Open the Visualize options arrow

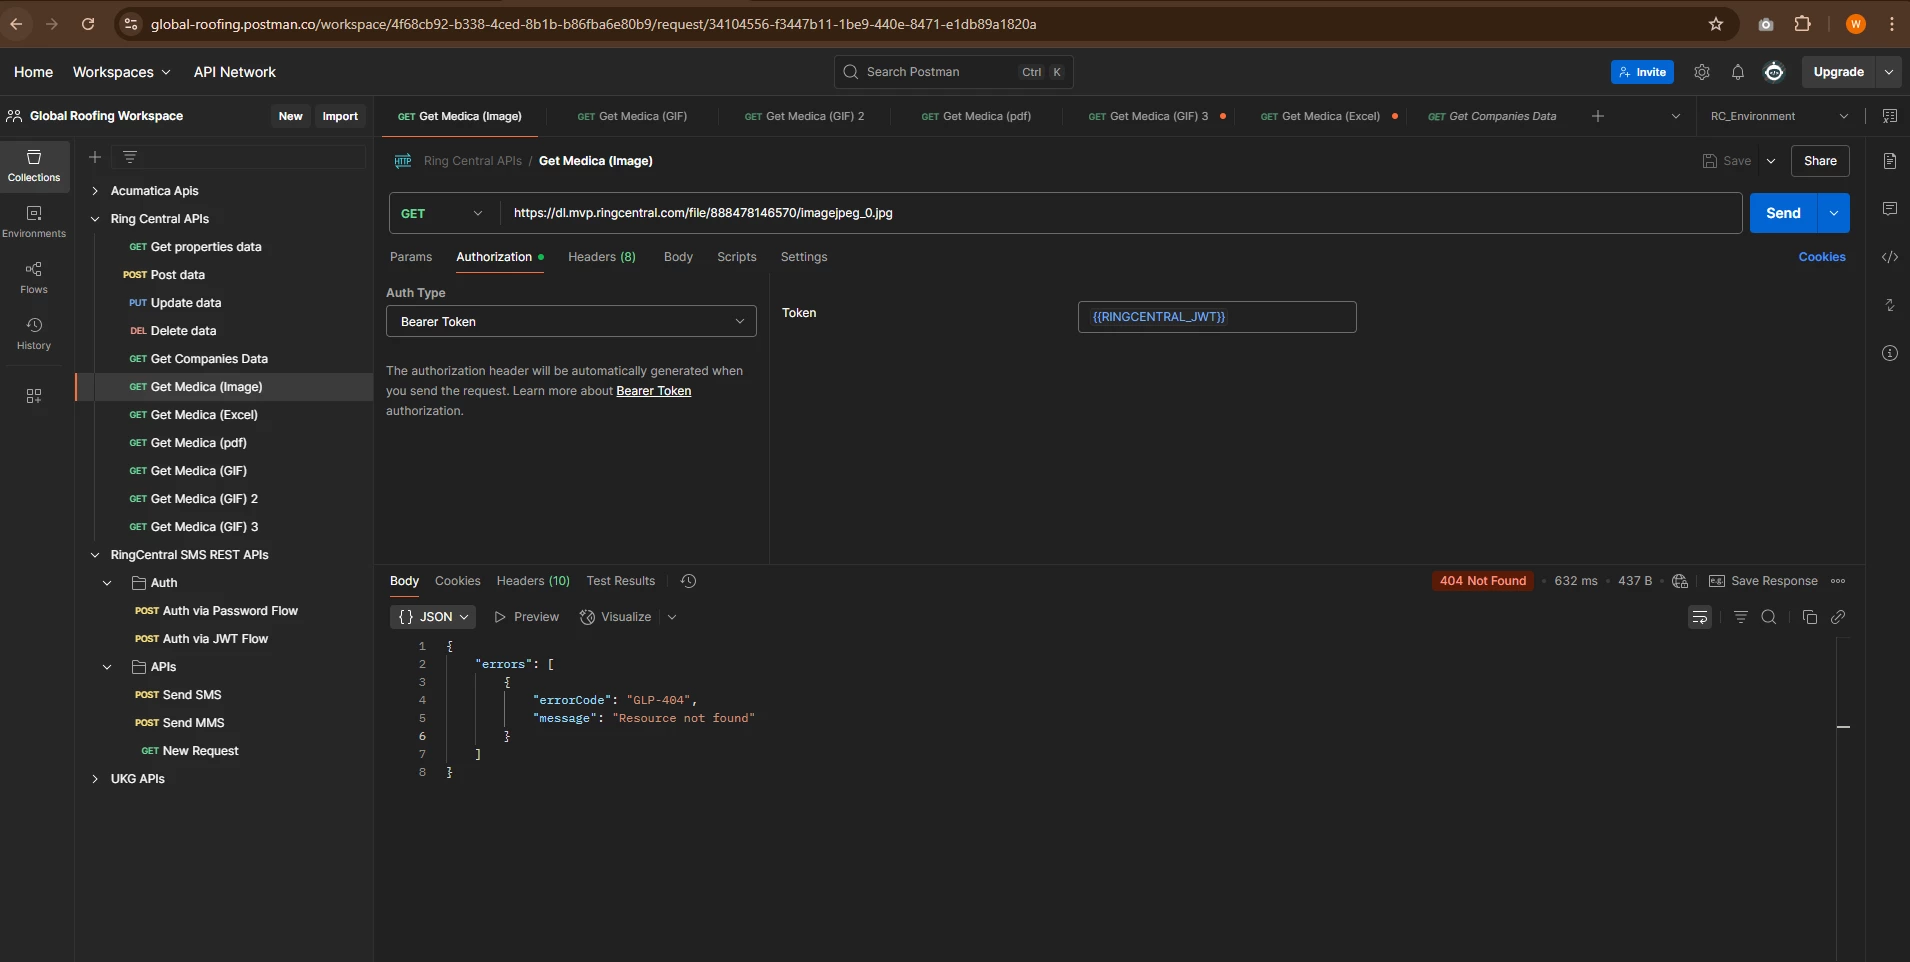pos(672,617)
